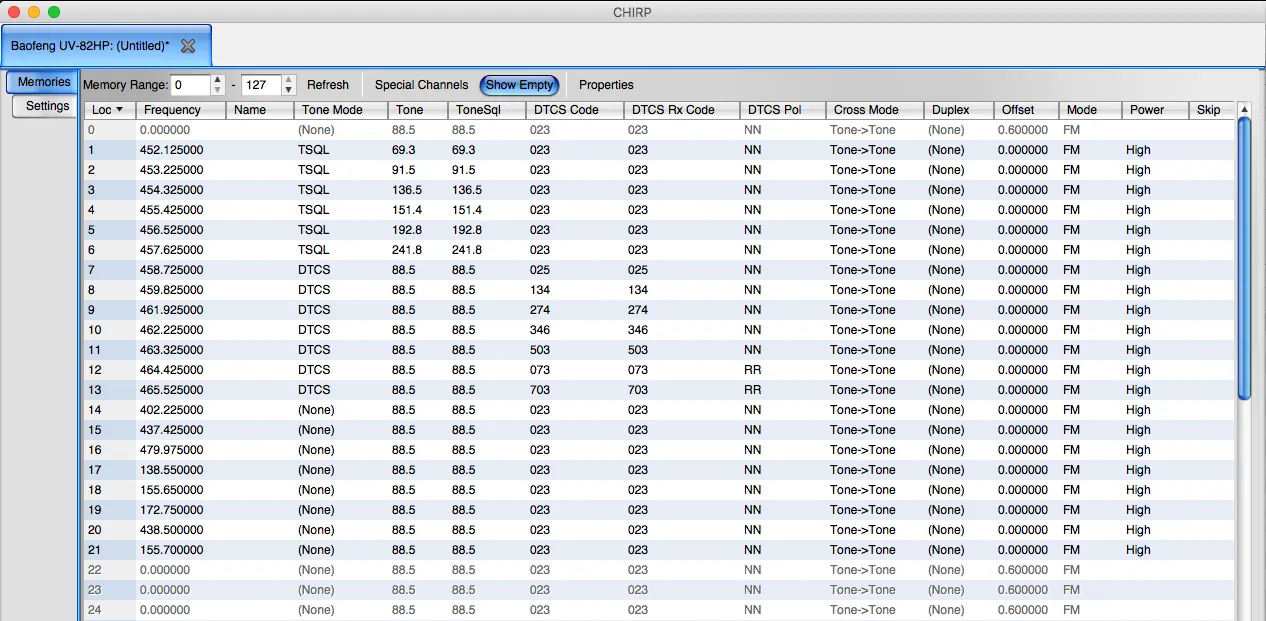Viewport: 1266px width, 621px height.
Task: Sort by the Loc column header
Action: [x=107, y=110]
